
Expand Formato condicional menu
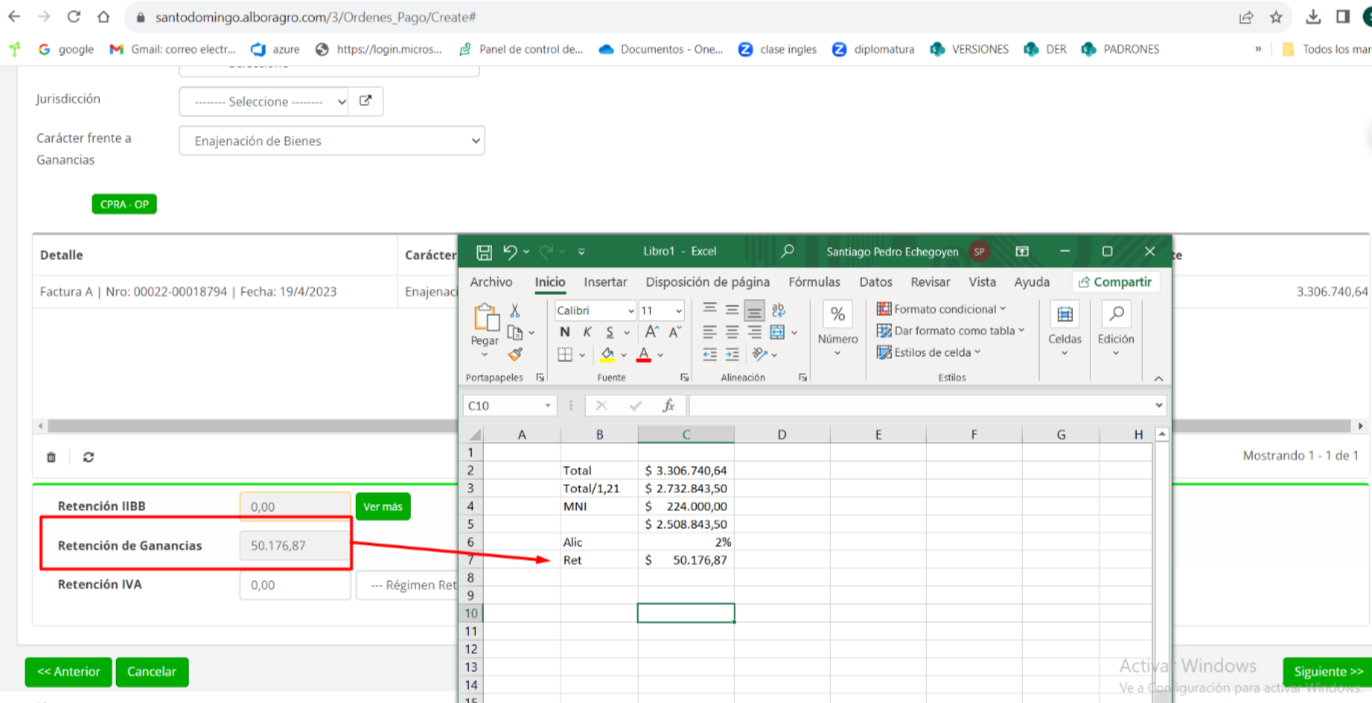[x=942, y=309]
